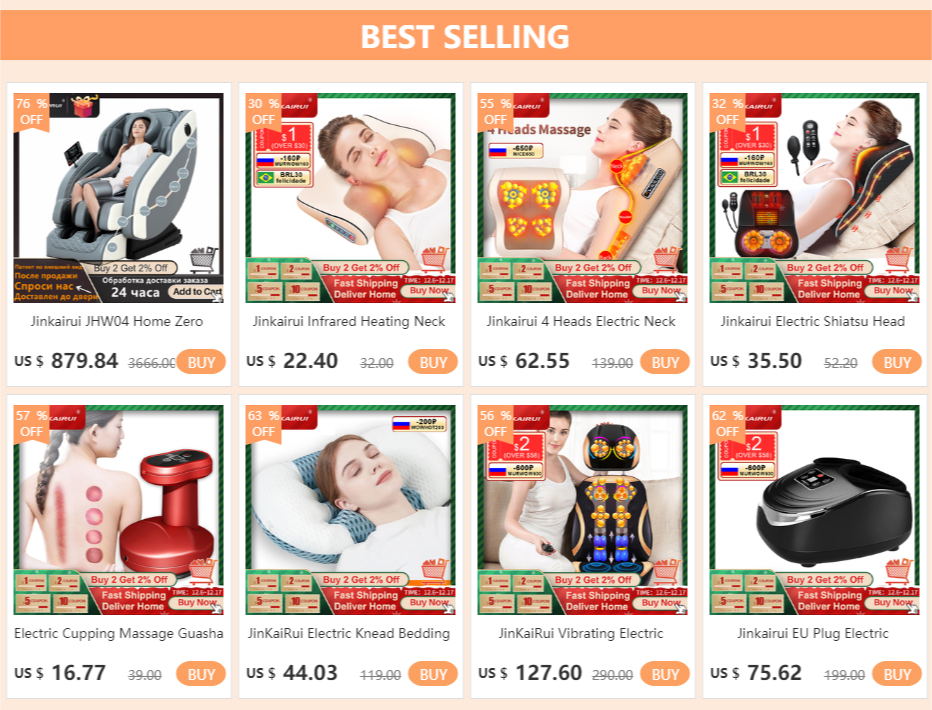Viewport: 932px width, 710px height.
Task: Click BUY beside the 75.62 foot massager
Action: coord(896,674)
